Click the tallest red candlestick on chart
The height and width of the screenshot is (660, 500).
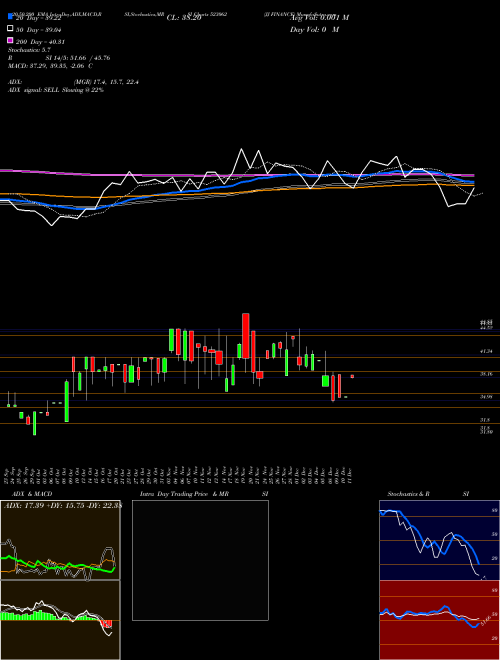pyautogui.click(x=246, y=336)
